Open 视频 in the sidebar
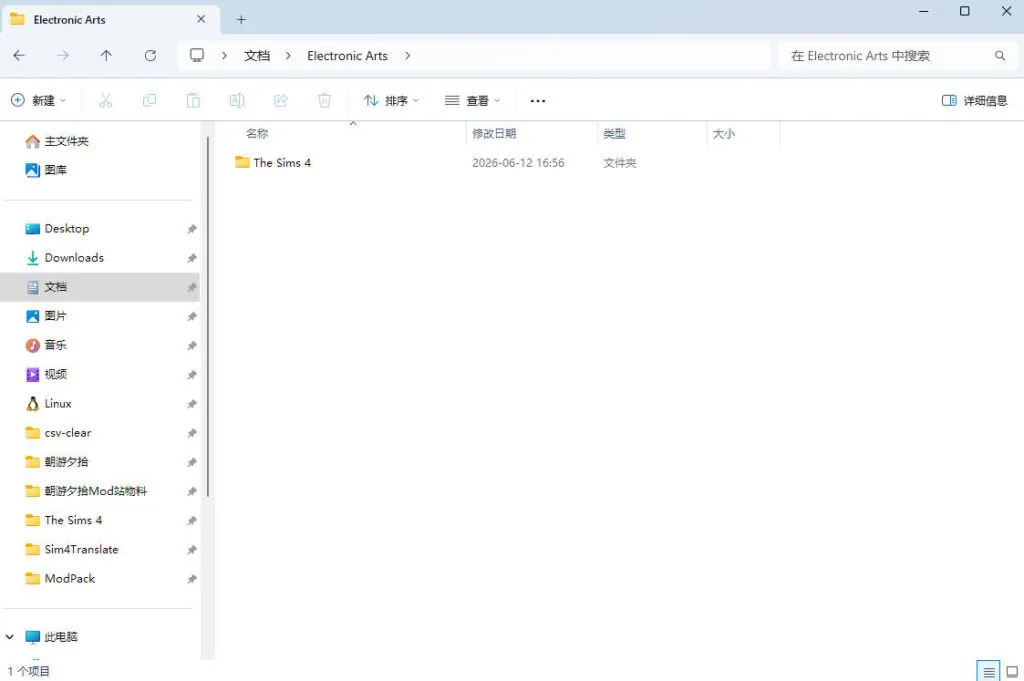1024x681 pixels. pyautogui.click(x=56, y=374)
